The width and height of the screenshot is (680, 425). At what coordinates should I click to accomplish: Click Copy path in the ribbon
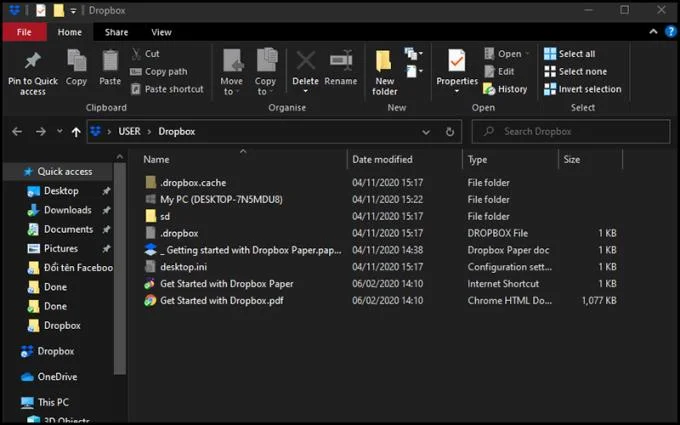tap(159, 72)
